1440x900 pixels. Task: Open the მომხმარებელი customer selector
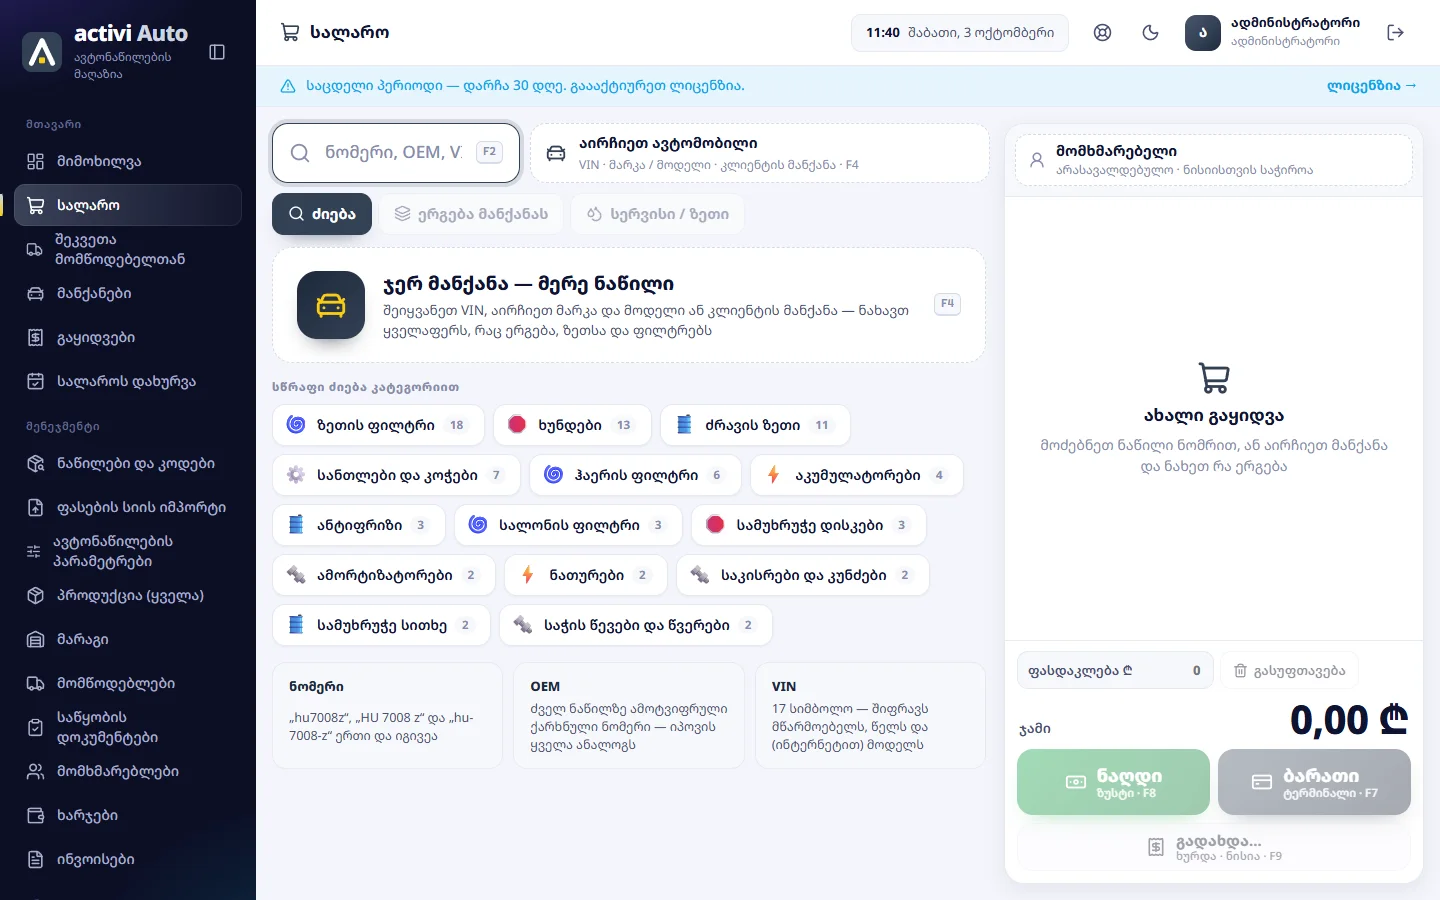pyautogui.click(x=1214, y=160)
